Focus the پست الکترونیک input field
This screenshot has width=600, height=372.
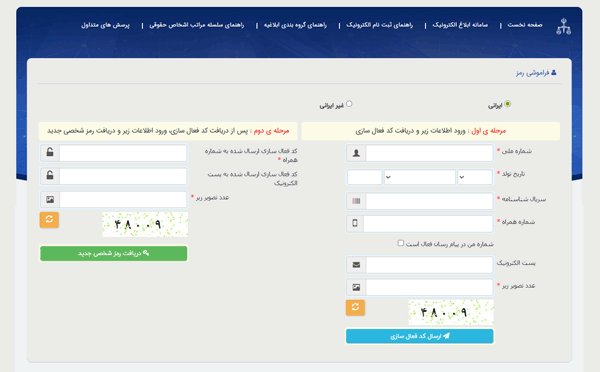pos(429,265)
